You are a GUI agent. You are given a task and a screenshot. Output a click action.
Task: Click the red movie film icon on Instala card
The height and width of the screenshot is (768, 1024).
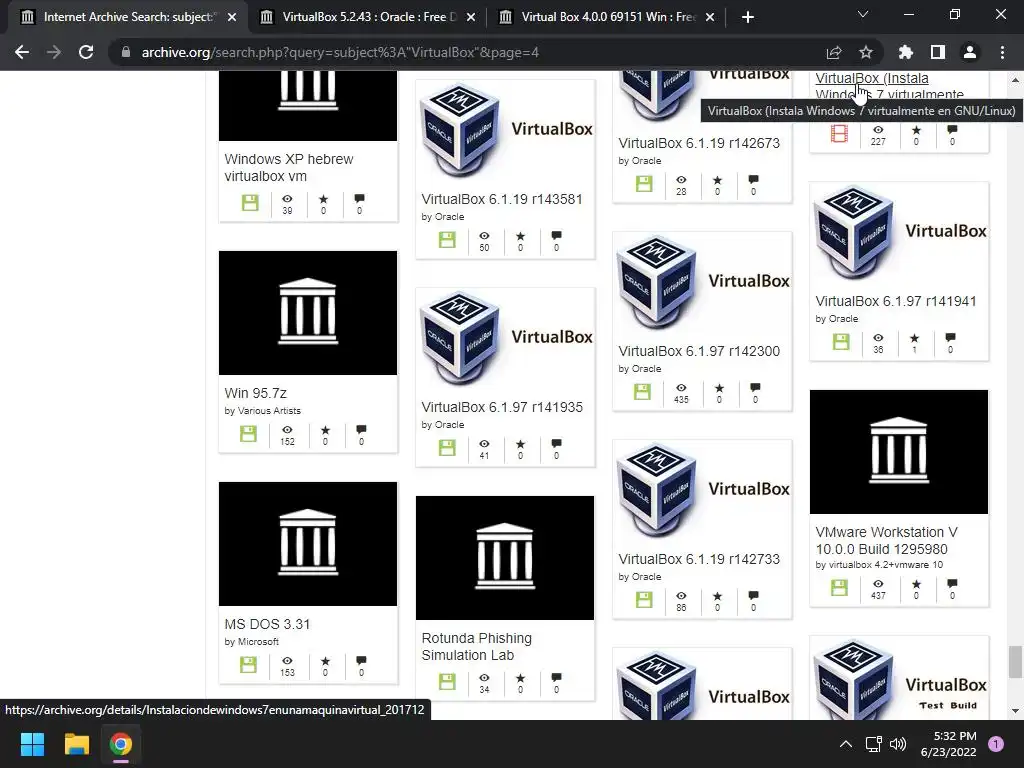pyautogui.click(x=839, y=134)
